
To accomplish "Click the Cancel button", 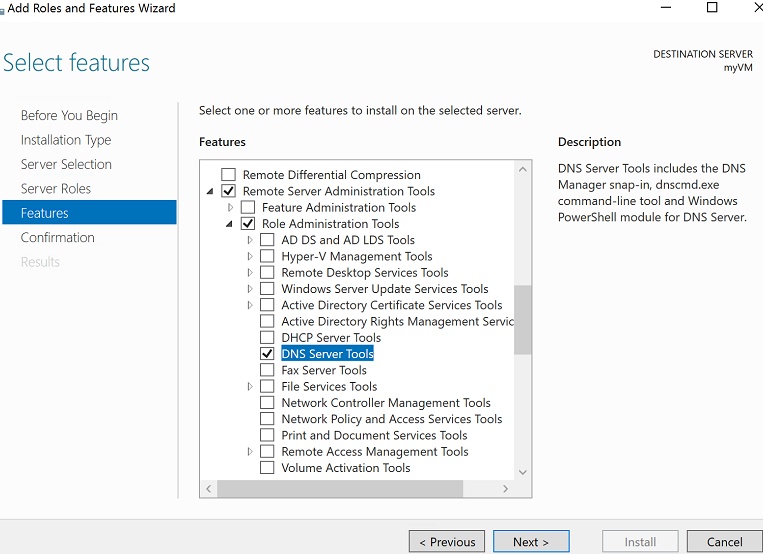I will (725, 542).
